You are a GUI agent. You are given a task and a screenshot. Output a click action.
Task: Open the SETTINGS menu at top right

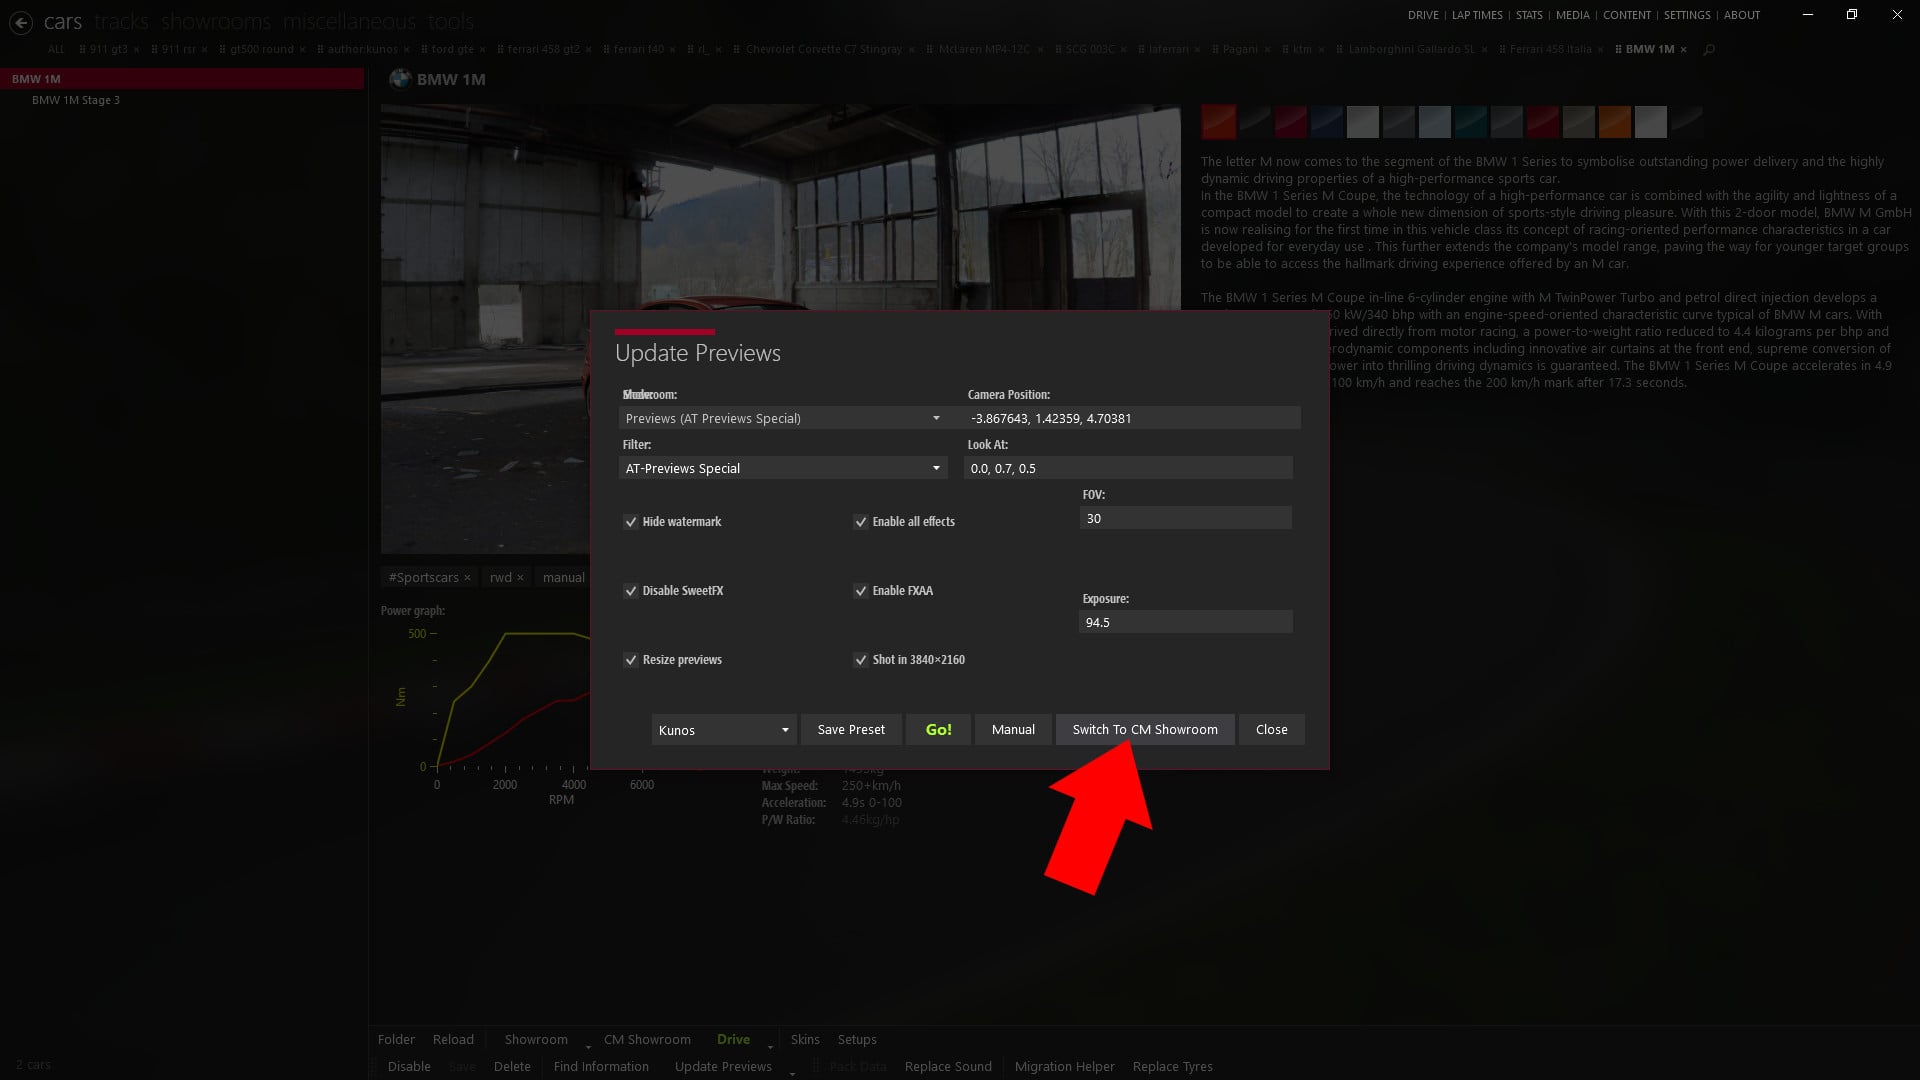point(1687,15)
